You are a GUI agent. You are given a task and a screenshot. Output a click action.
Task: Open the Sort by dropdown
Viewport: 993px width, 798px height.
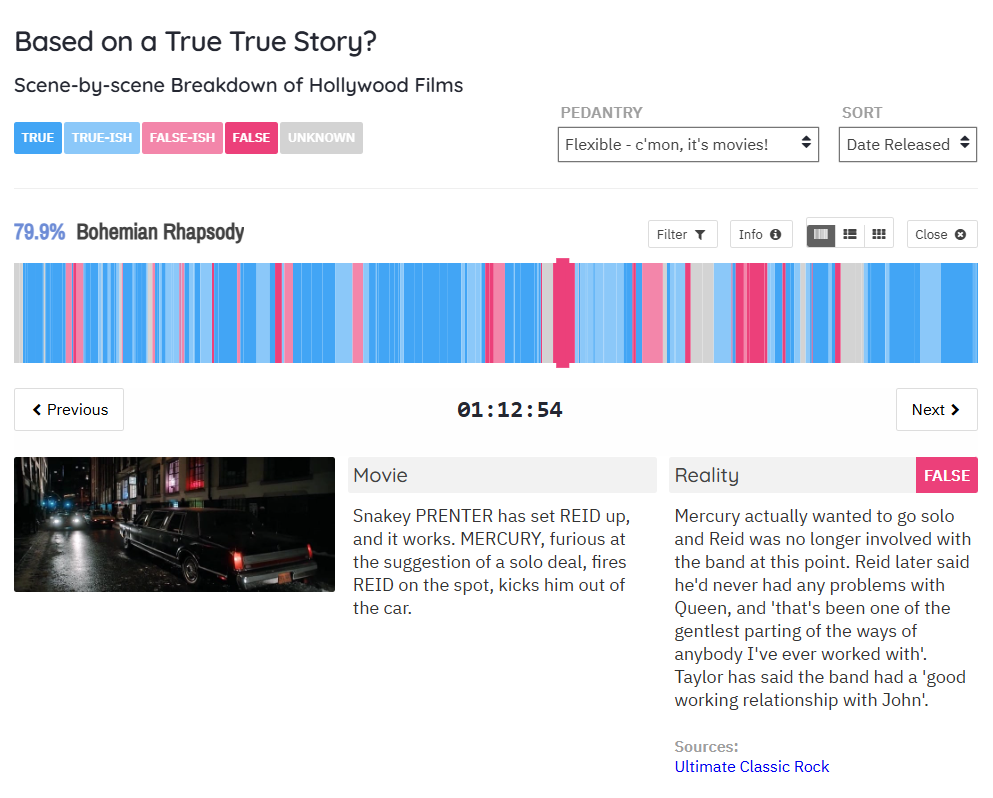907,144
